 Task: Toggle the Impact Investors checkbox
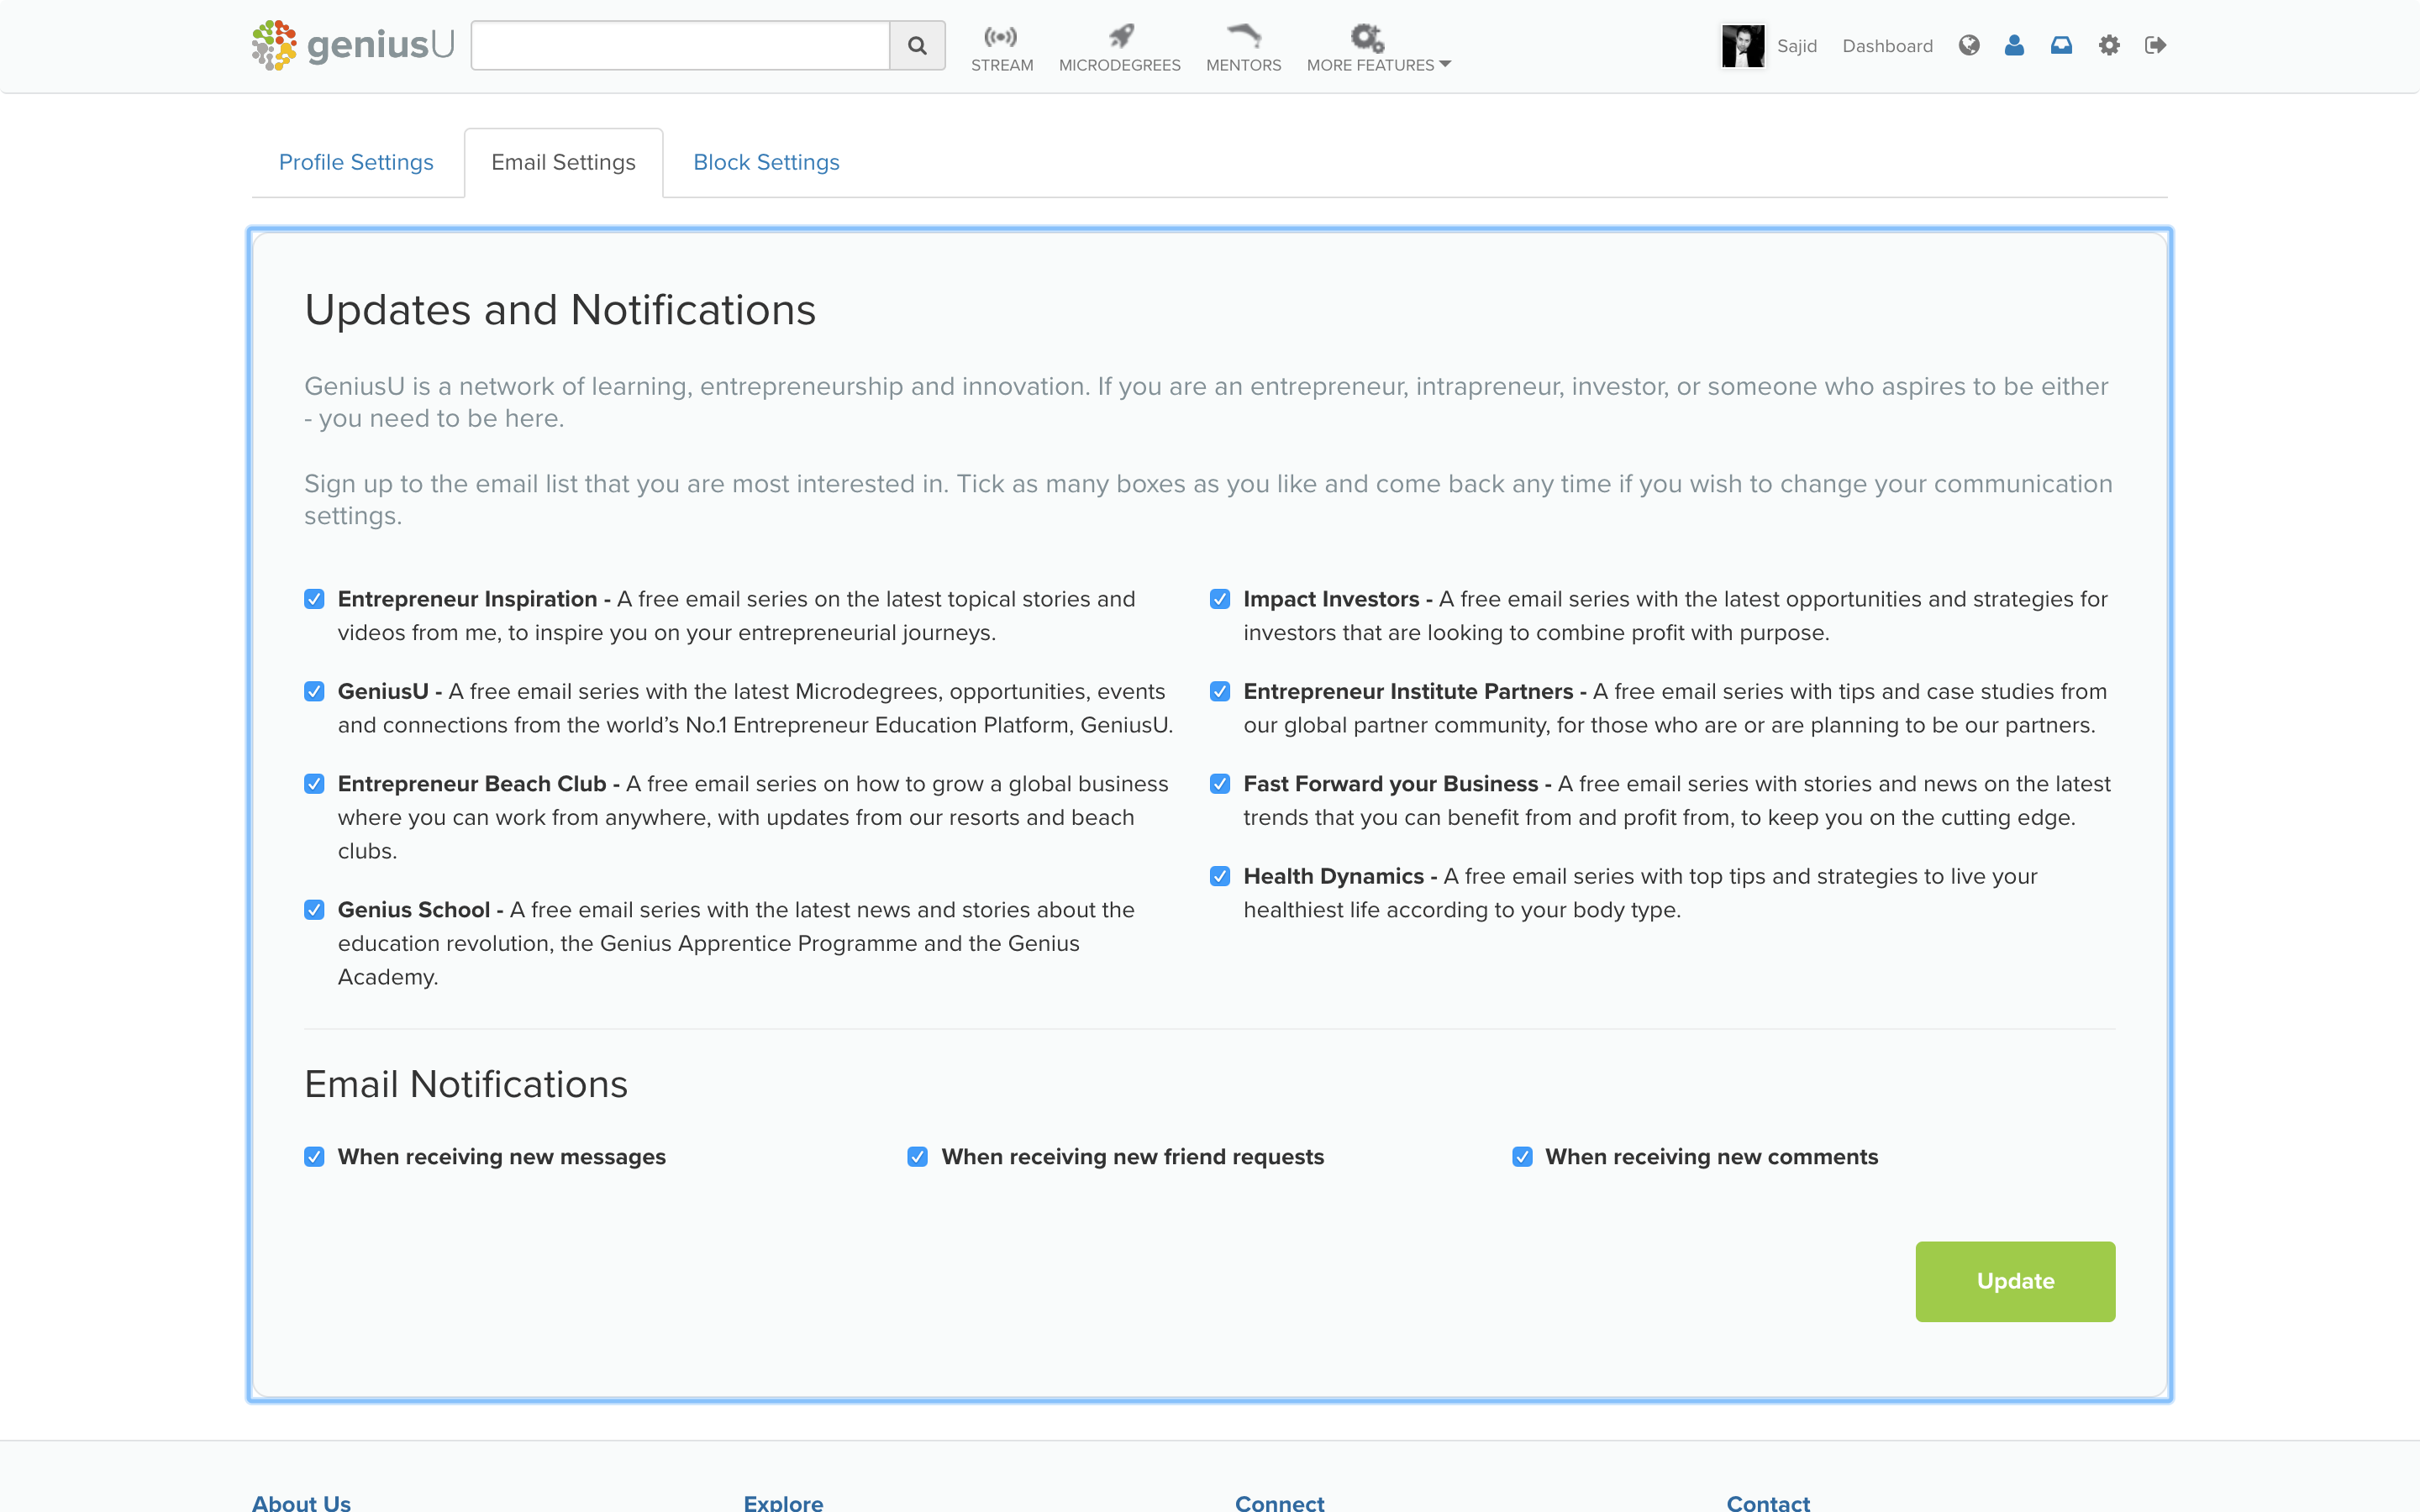click(x=1220, y=599)
